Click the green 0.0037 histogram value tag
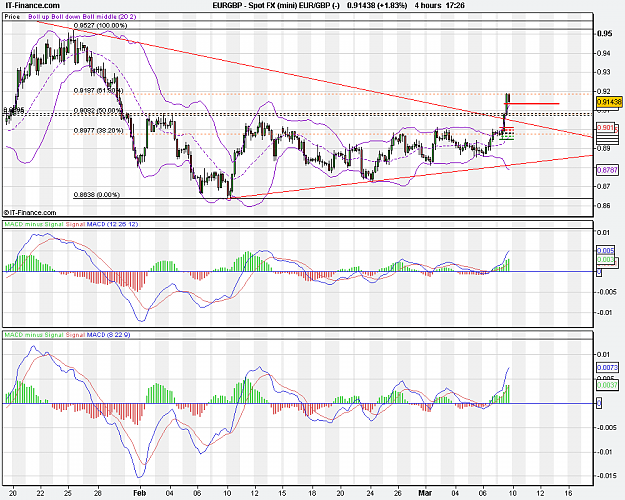Viewport: 625px width, 500px height. (607, 385)
